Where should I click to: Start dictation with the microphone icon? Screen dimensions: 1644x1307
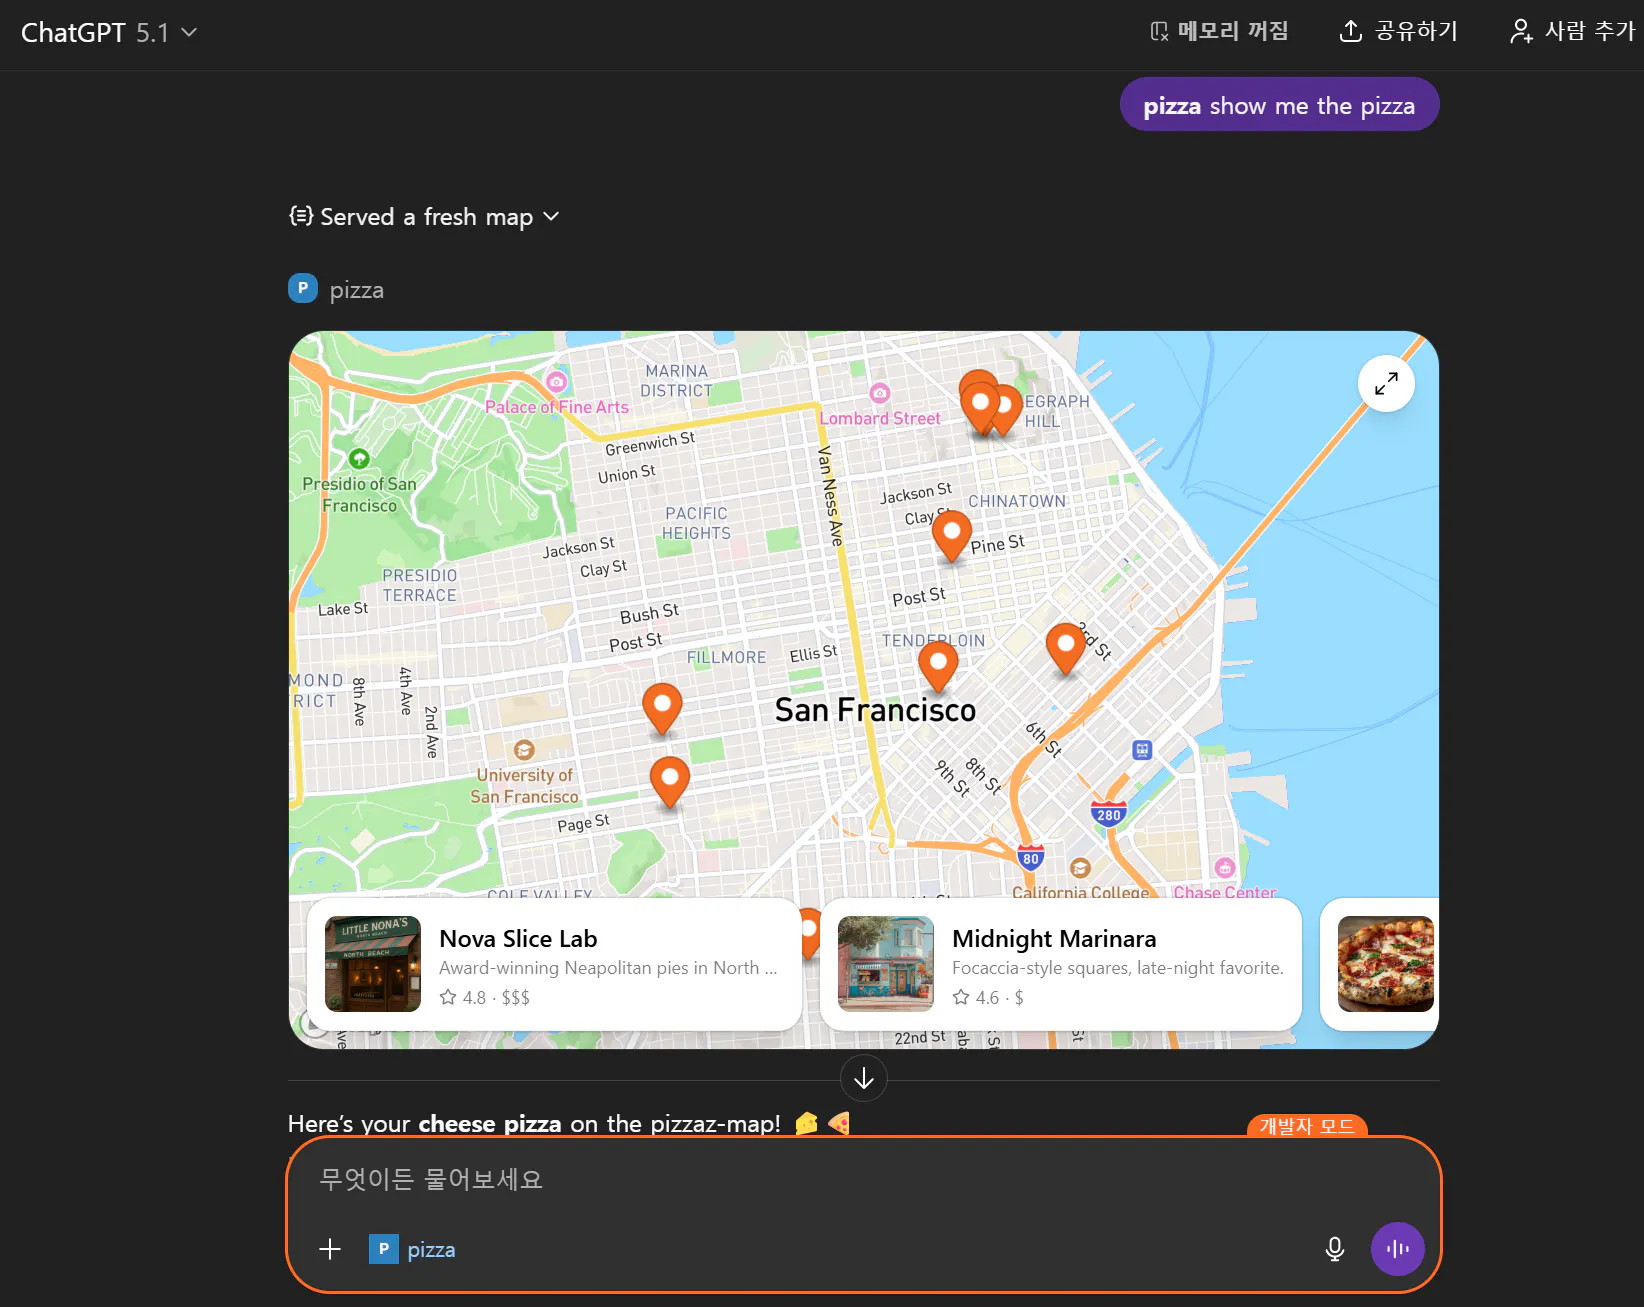[1334, 1249]
